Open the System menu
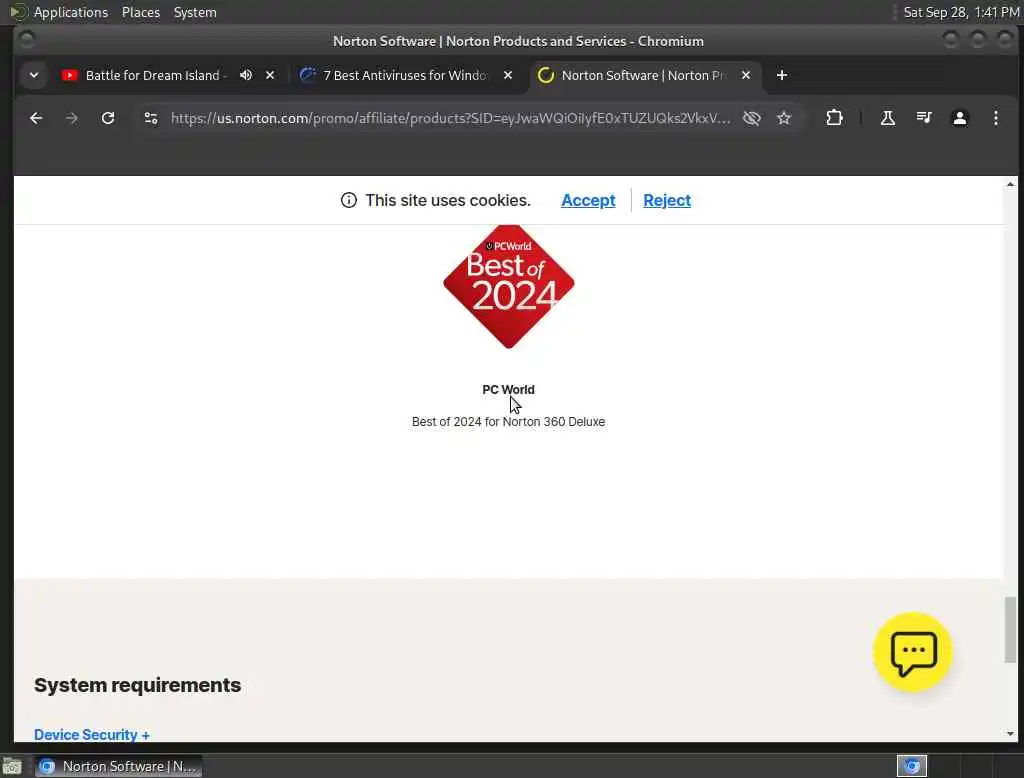This screenshot has height=778, width=1024. click(x=195, y=12)
